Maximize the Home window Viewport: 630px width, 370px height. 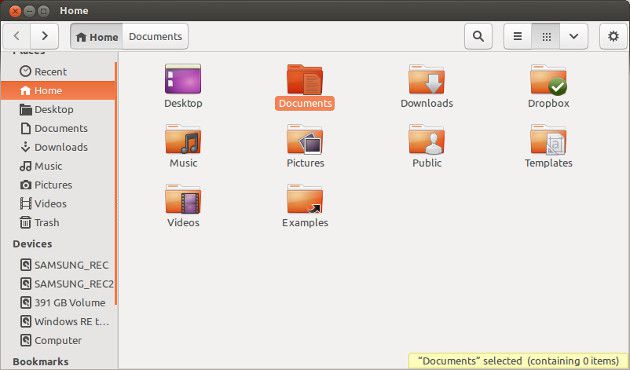click(x=43, y=11)
